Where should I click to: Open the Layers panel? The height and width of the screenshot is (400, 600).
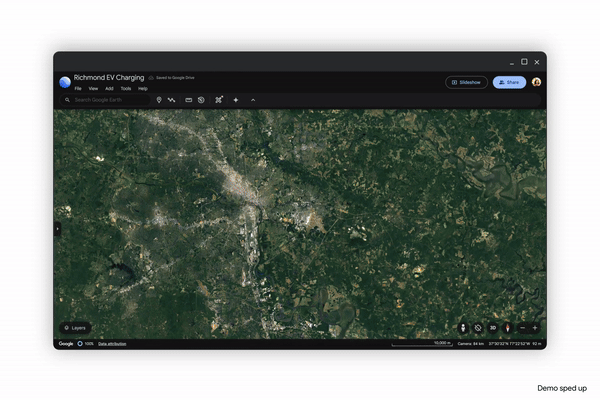pos(75,327)
